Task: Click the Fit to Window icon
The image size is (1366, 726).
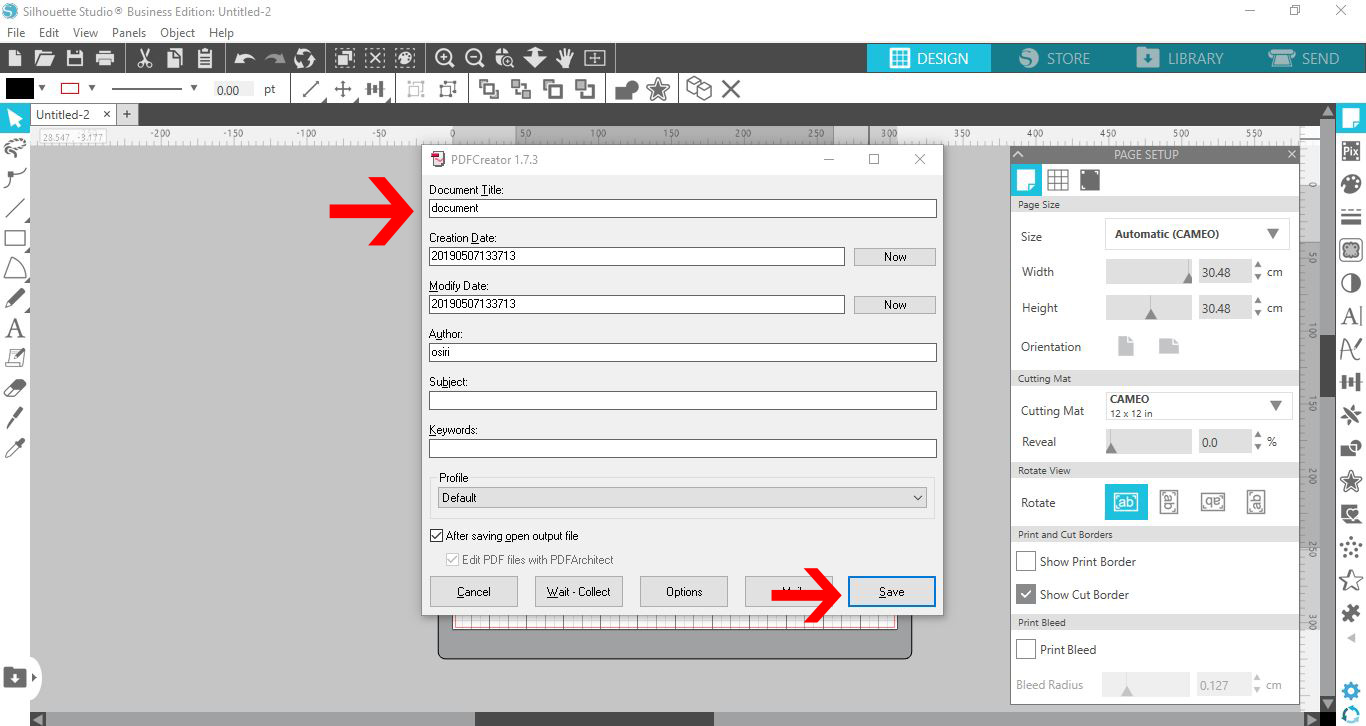Action: (595, 58)
